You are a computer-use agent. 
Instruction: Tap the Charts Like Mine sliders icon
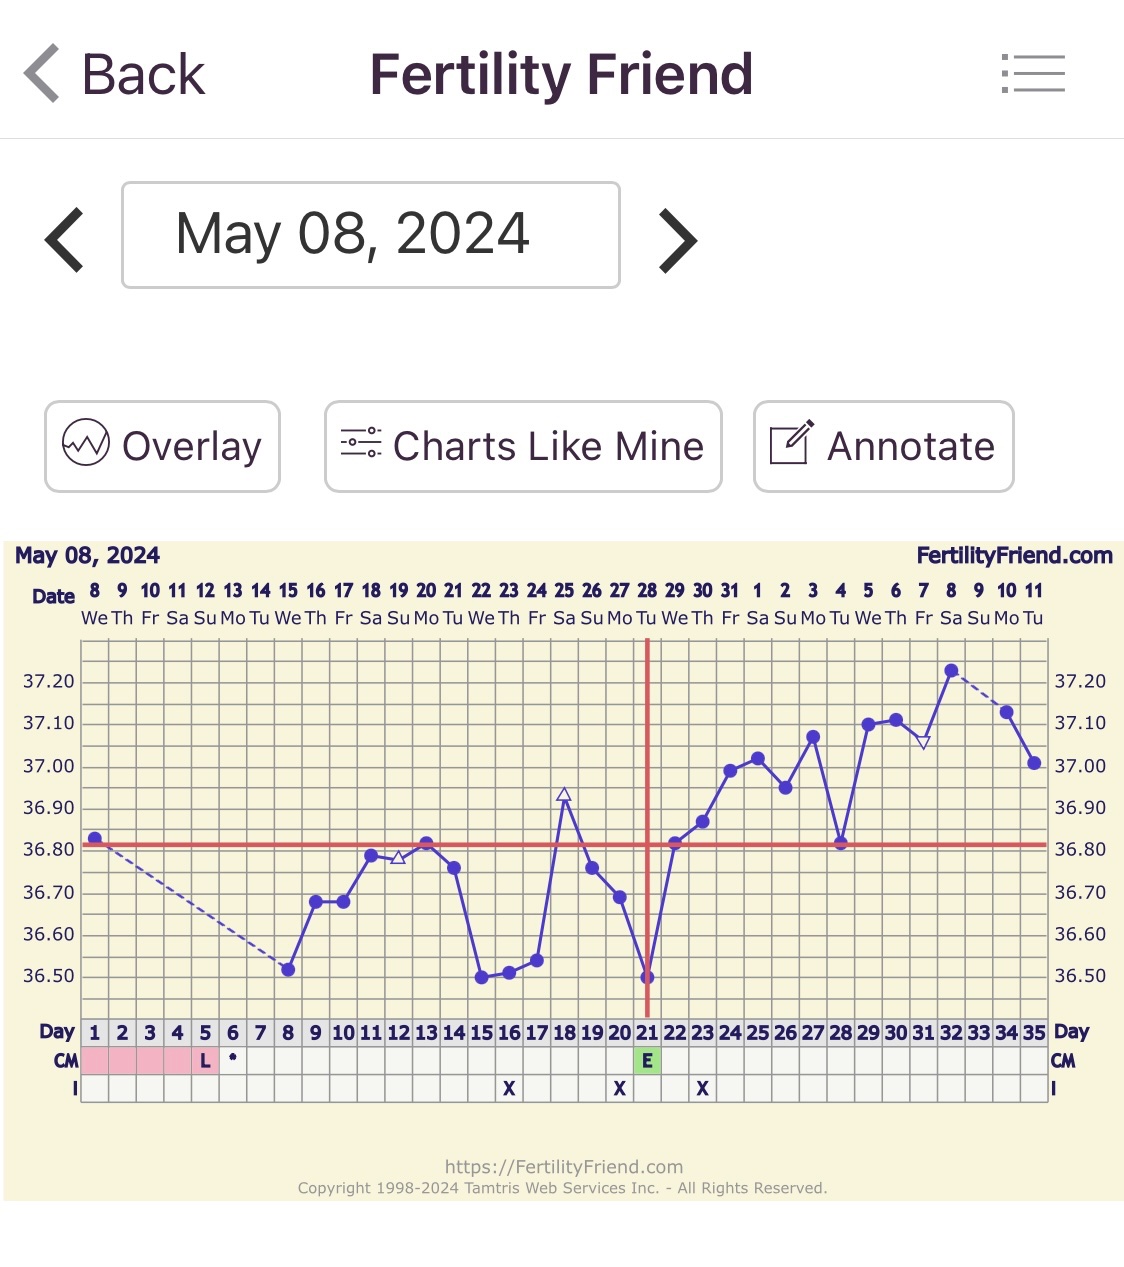click(361, 443)
